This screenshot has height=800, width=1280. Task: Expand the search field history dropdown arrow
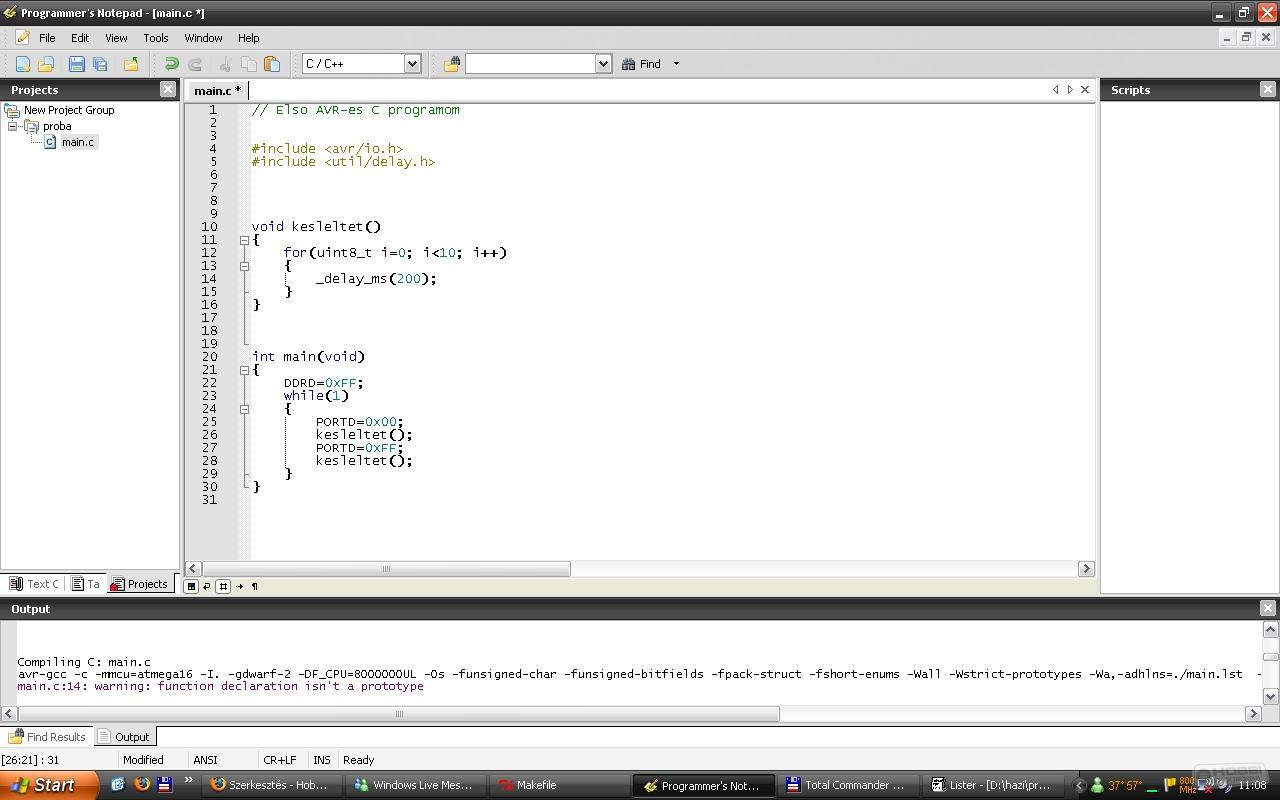[603, 64]
